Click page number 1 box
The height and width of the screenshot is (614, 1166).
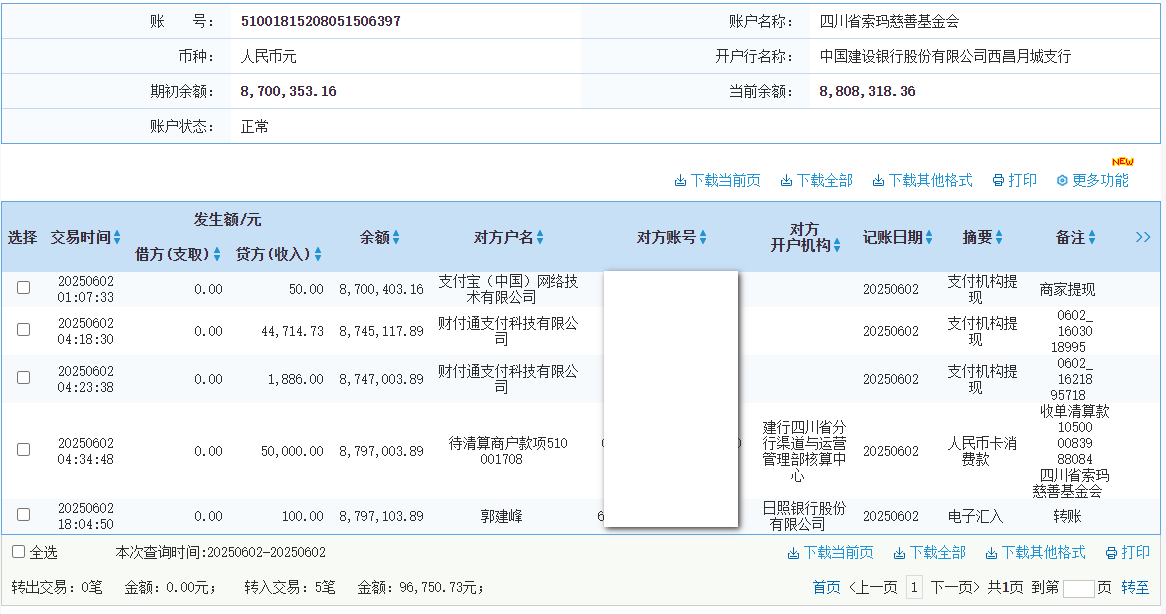[914, 587]
